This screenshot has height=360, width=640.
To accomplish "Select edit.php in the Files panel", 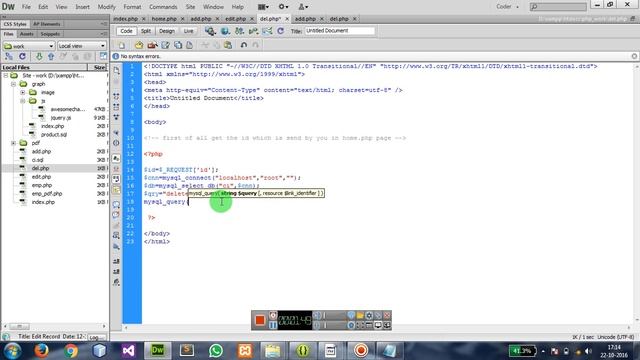I will coord(41,177).
